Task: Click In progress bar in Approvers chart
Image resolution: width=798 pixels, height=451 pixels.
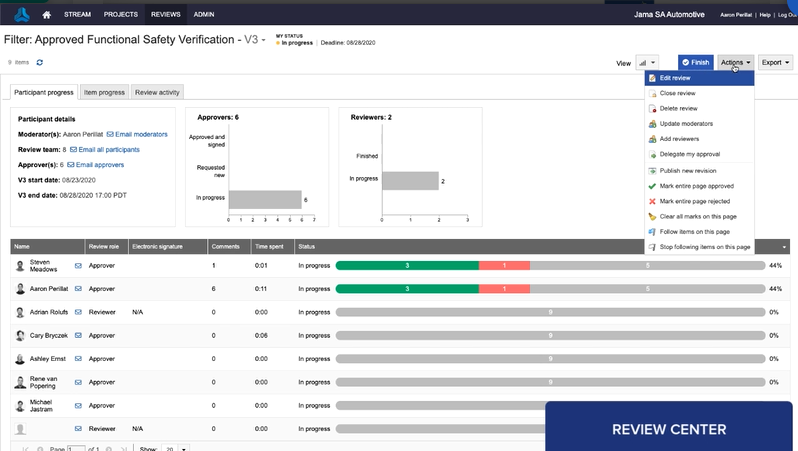Action: (265, 200)
